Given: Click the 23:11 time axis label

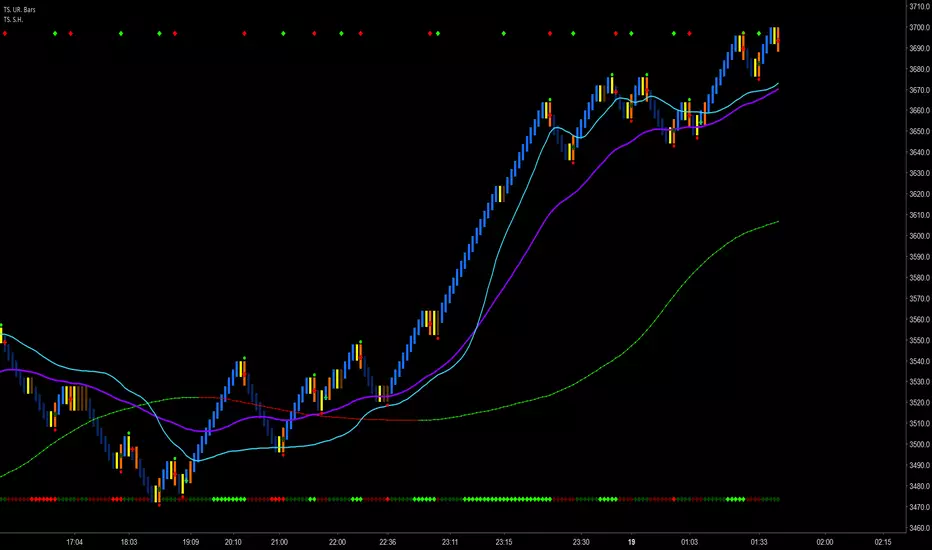Looking at the screenshot, I should (450, 542).
